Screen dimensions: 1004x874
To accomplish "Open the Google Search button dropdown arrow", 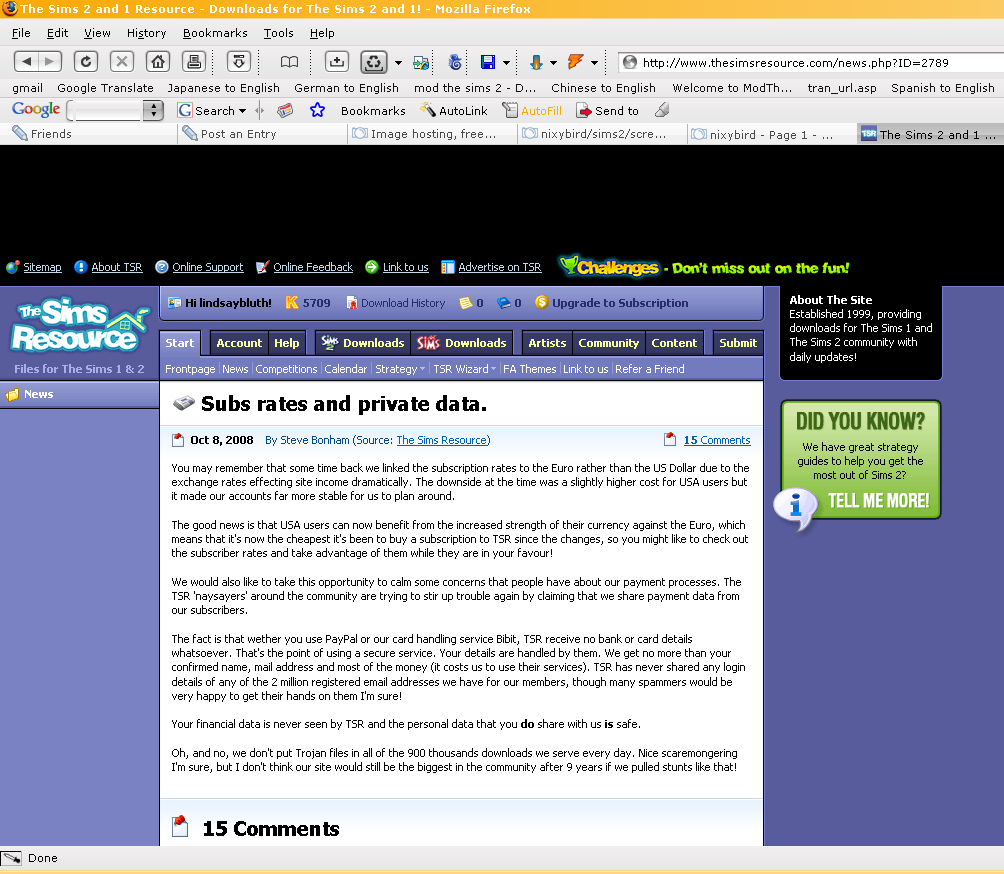I will [x=242, y=111].
